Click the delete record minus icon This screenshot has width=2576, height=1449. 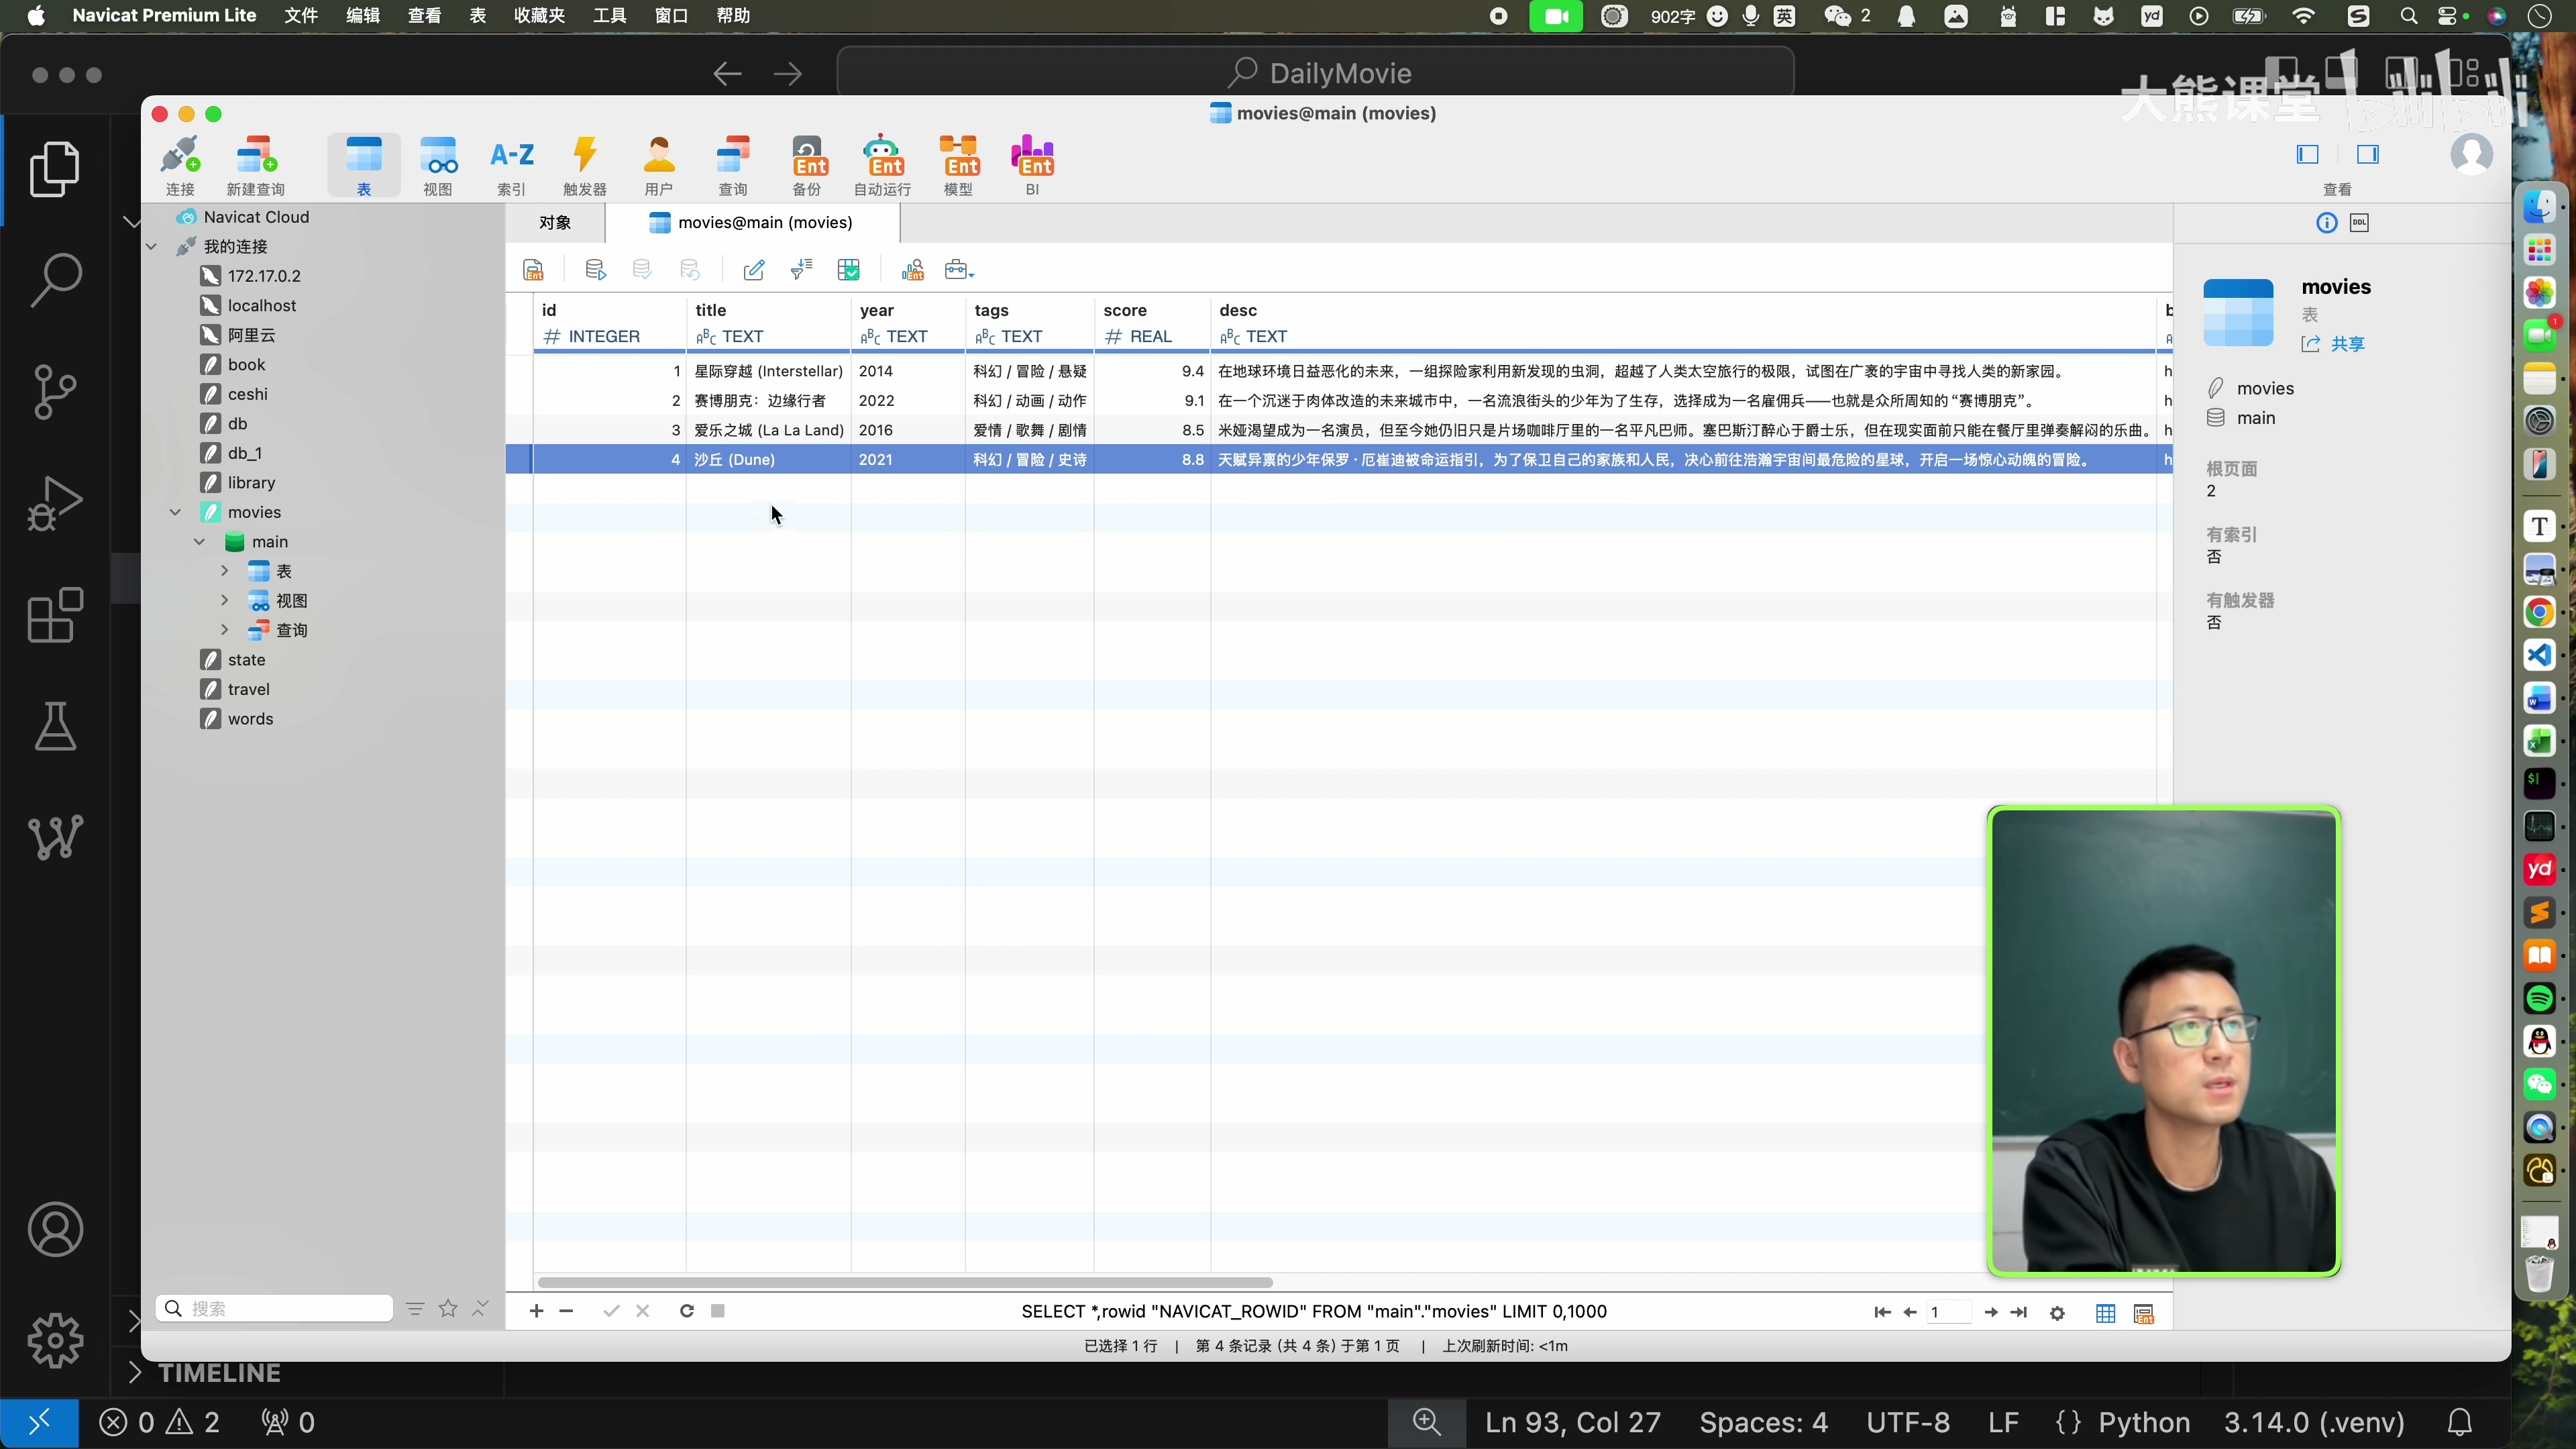coord(567,1311)
